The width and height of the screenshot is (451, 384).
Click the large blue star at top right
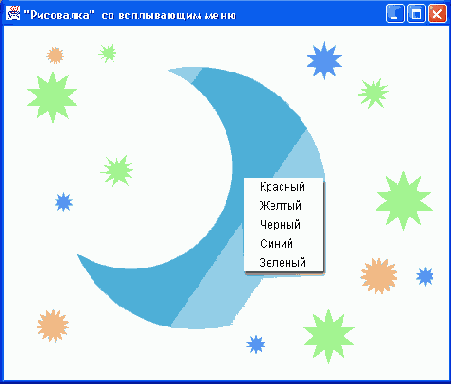324,61
